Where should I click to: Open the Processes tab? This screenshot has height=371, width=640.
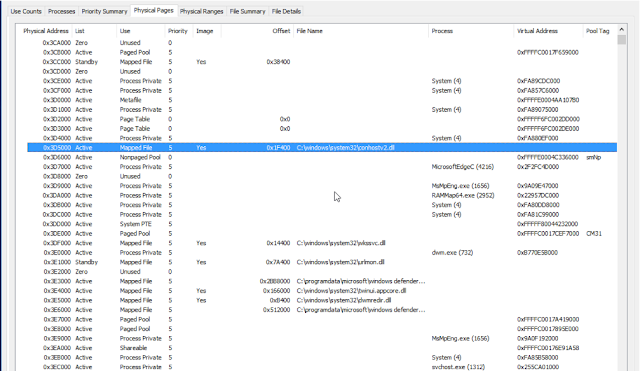[x=62, y=11]
